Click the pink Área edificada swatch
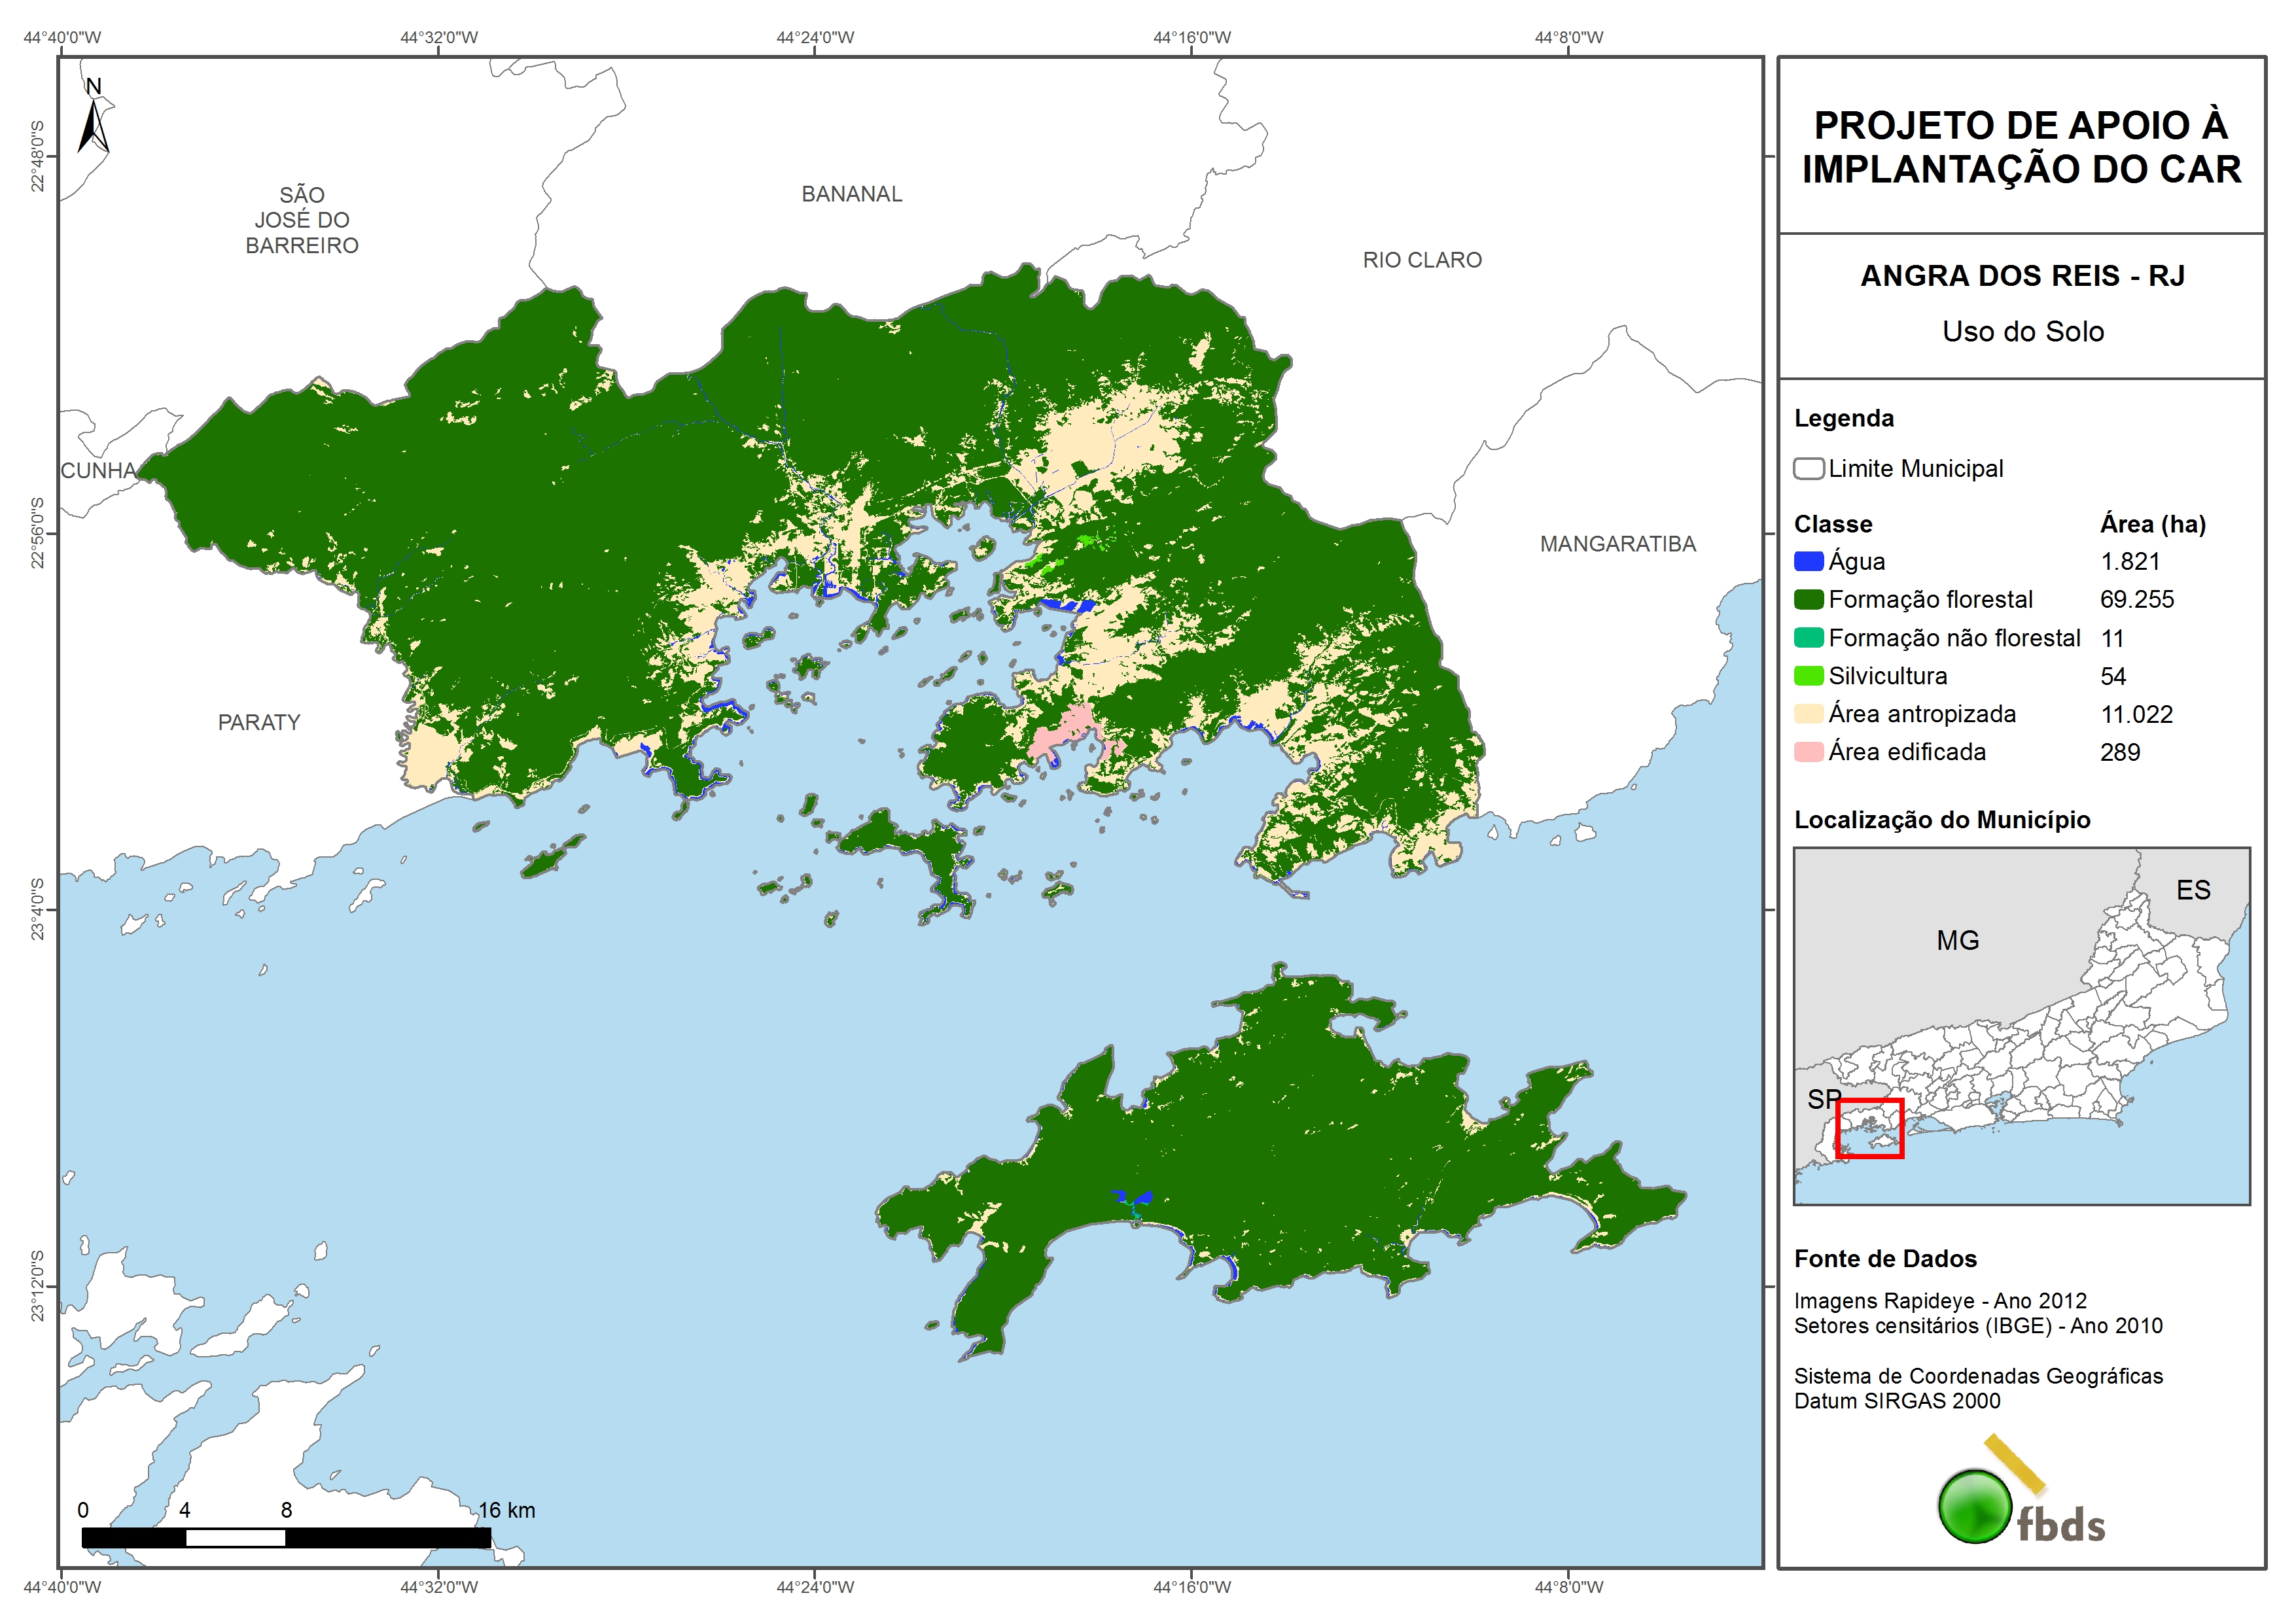2296x1623 pixels. point(1808,752)
